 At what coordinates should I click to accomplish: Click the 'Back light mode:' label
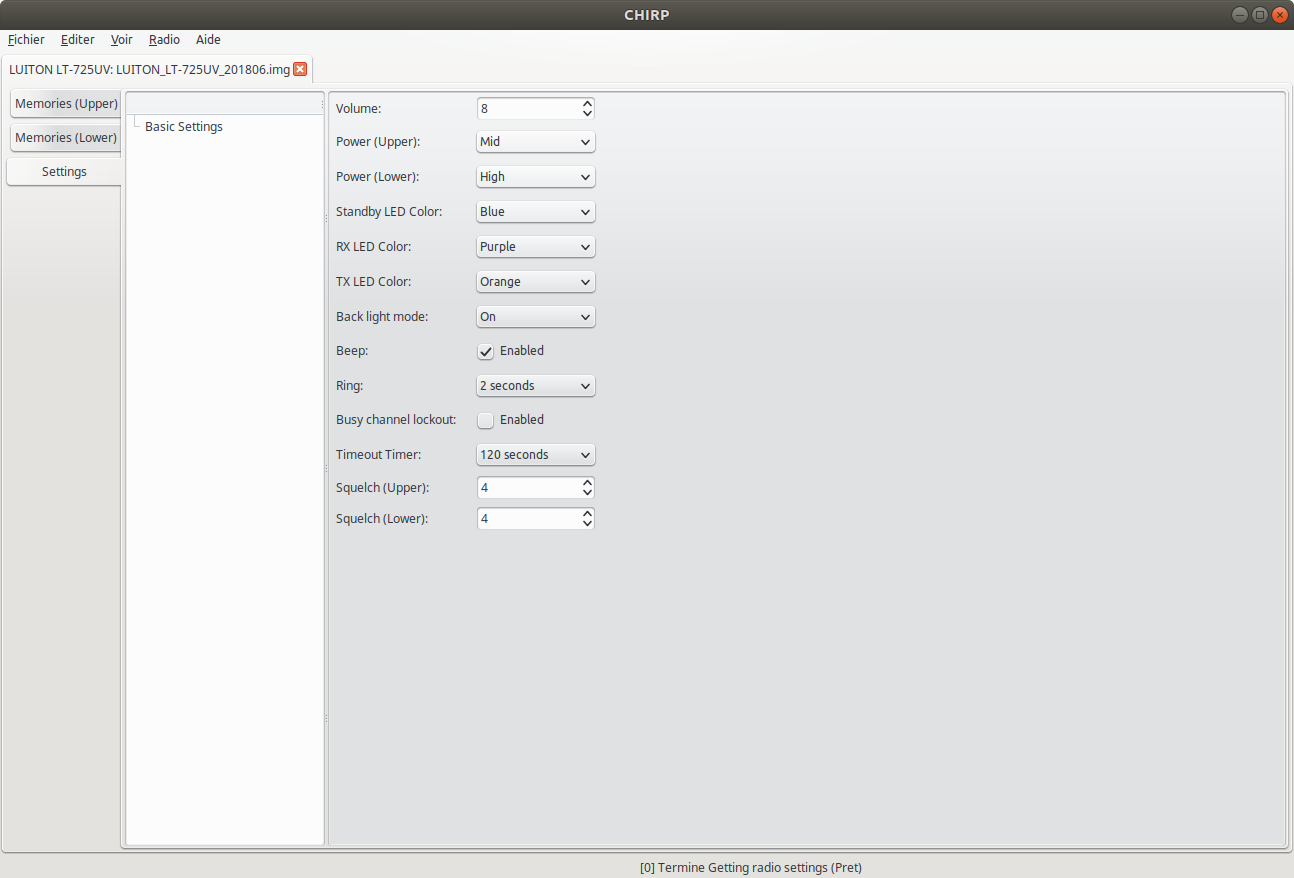382,317
